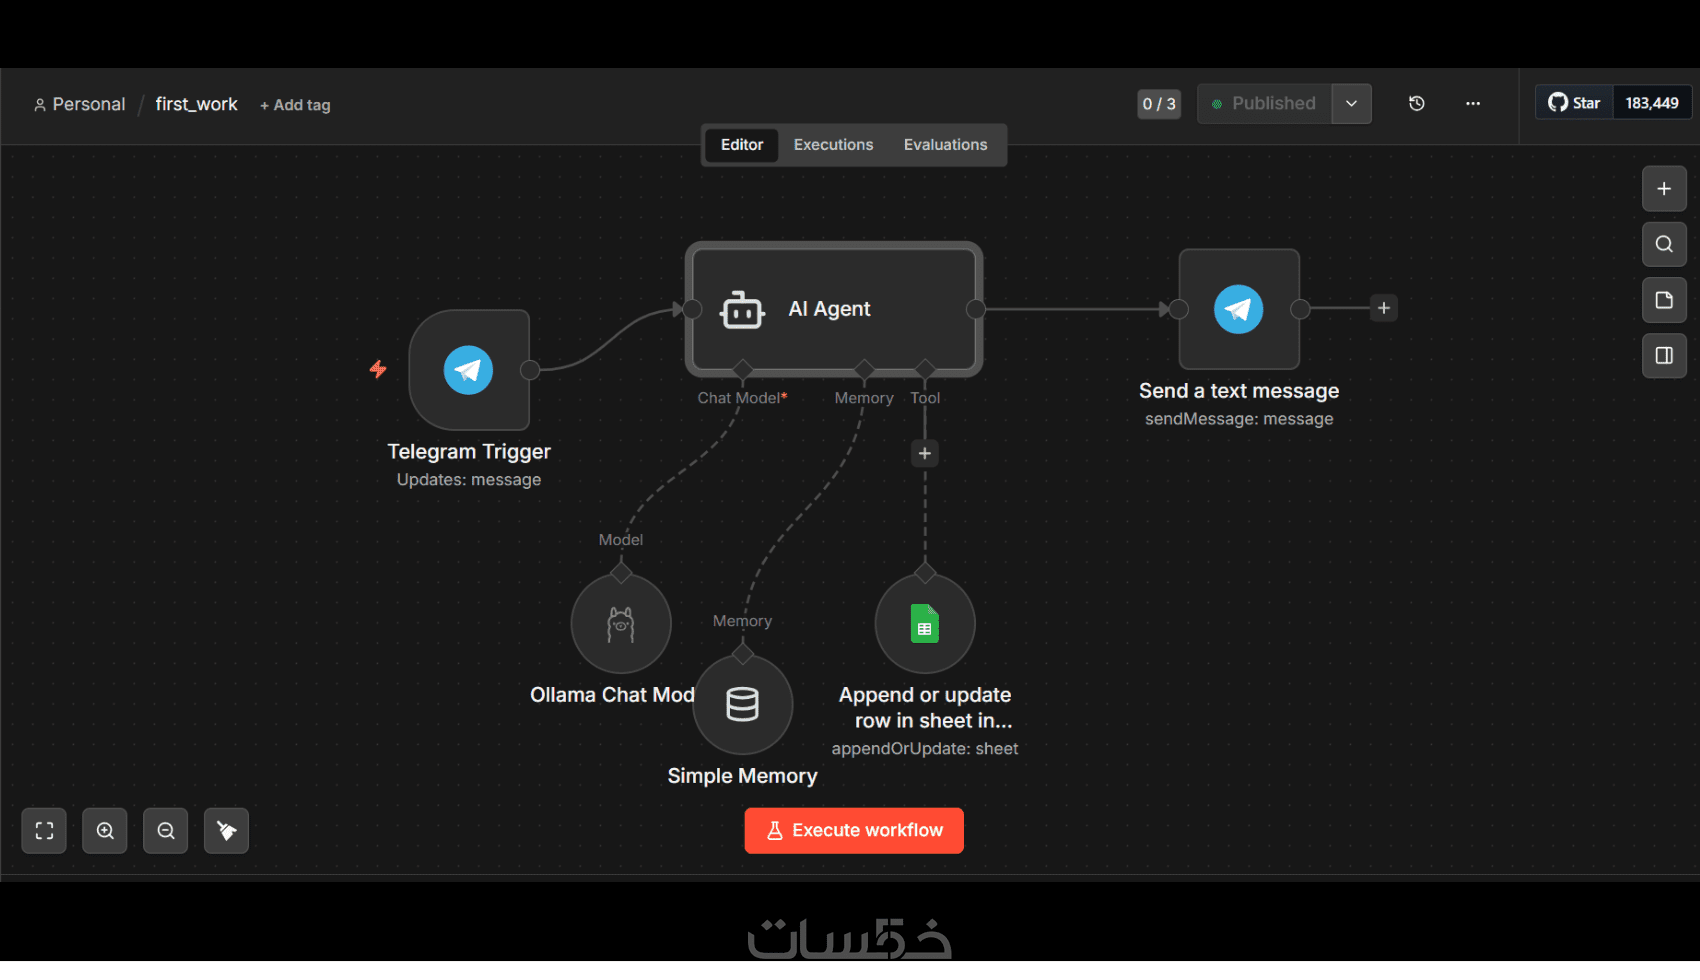1700x980 pixels.
Task: Zoom in on the canvas
Action: point(105,831)
